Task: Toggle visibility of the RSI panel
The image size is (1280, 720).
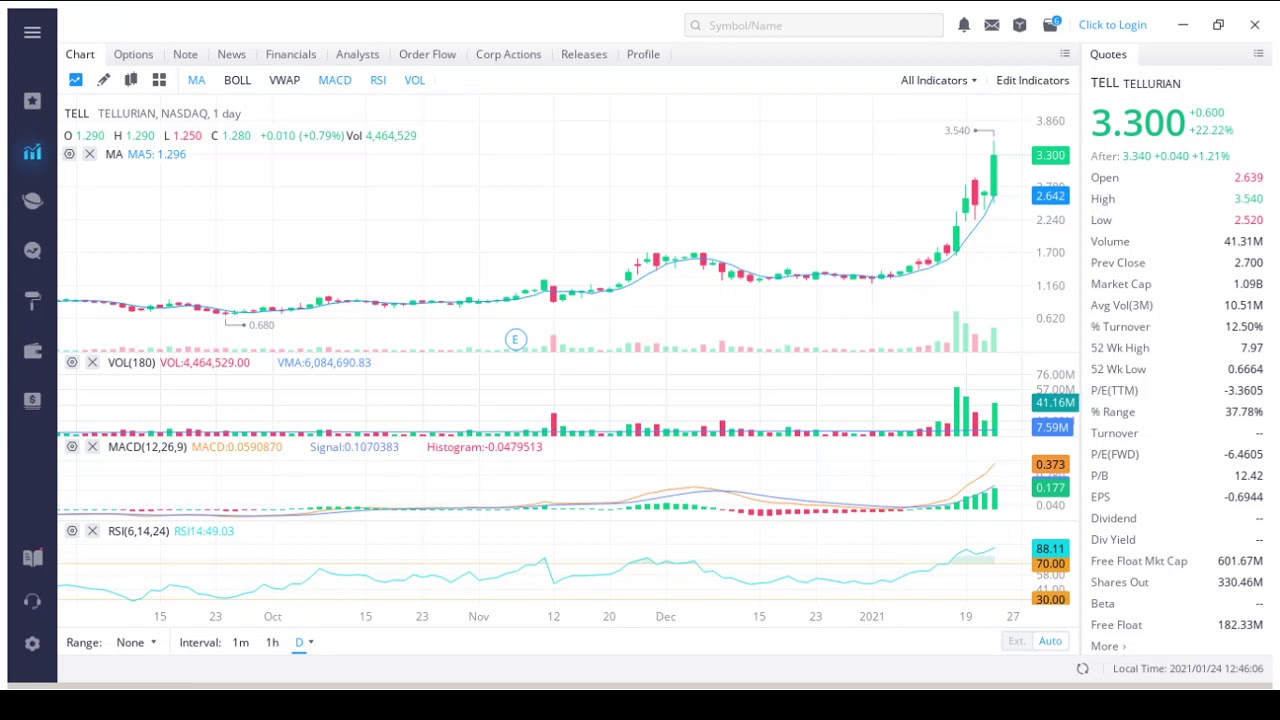Action: (x=72, y=531)
